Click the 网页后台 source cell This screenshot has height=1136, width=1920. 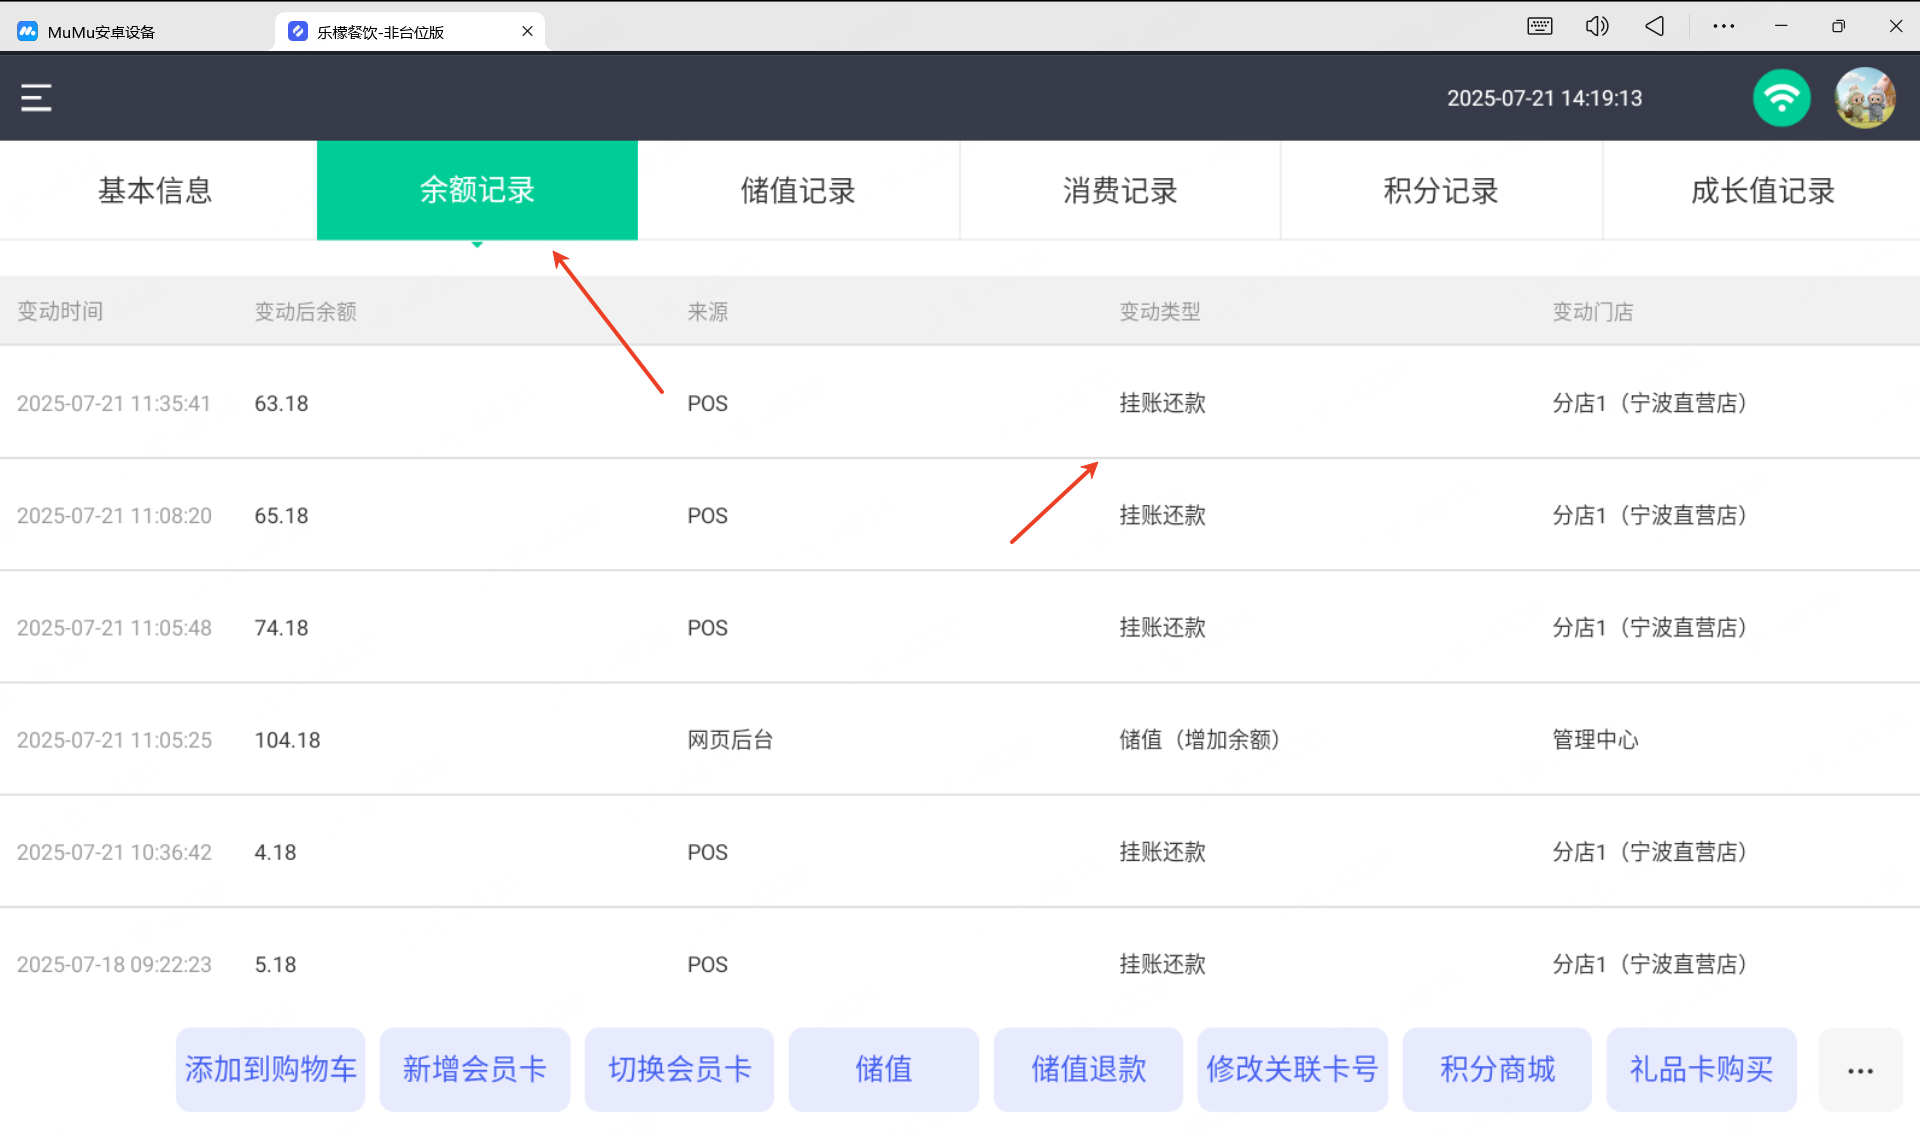(730, 739)
